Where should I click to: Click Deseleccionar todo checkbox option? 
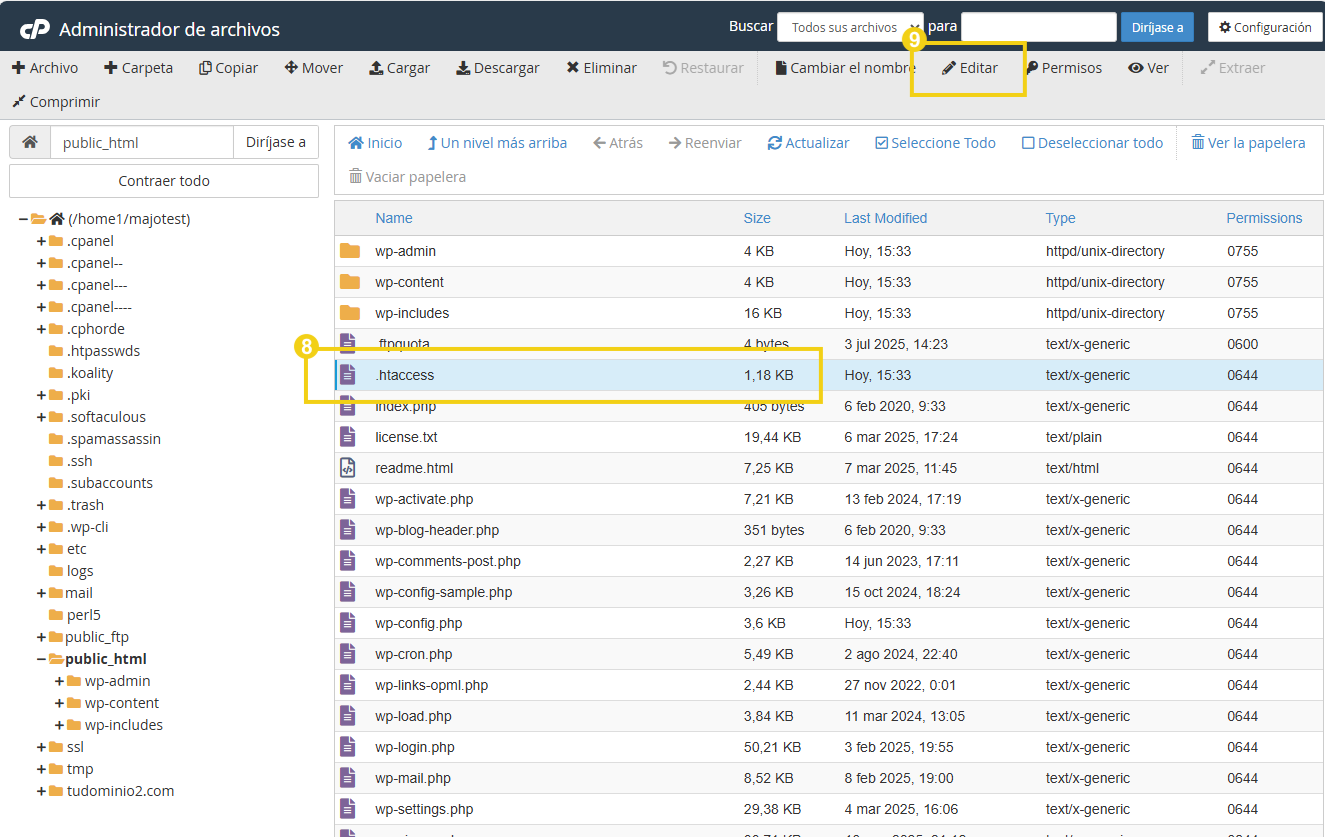tap(1092, 143)
